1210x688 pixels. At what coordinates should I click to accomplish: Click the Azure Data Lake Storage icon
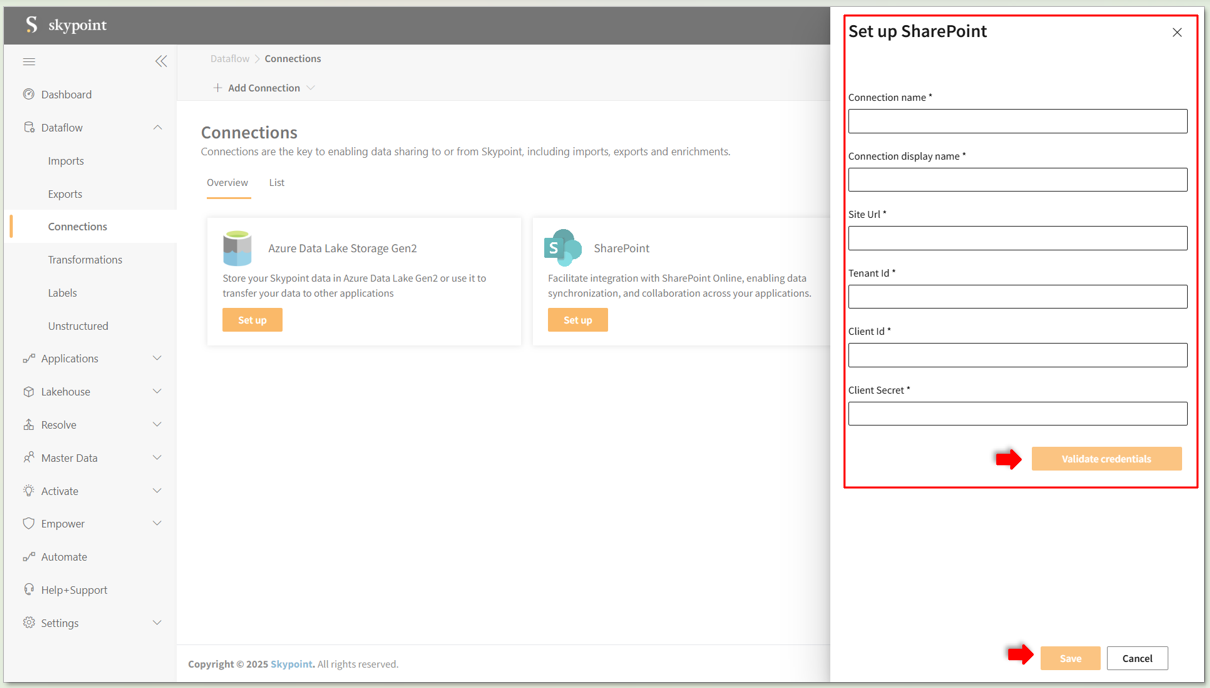pos(237,248)
